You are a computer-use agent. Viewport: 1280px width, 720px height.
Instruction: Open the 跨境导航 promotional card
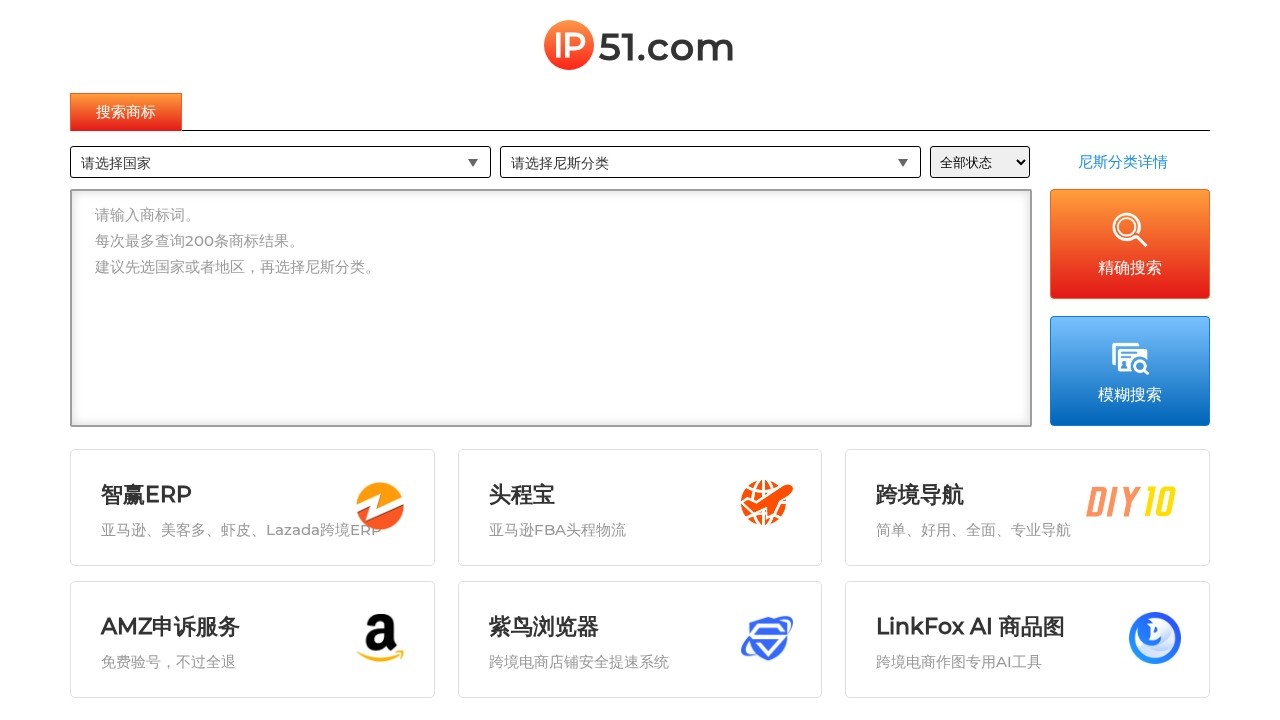(x=1027, y=506)
